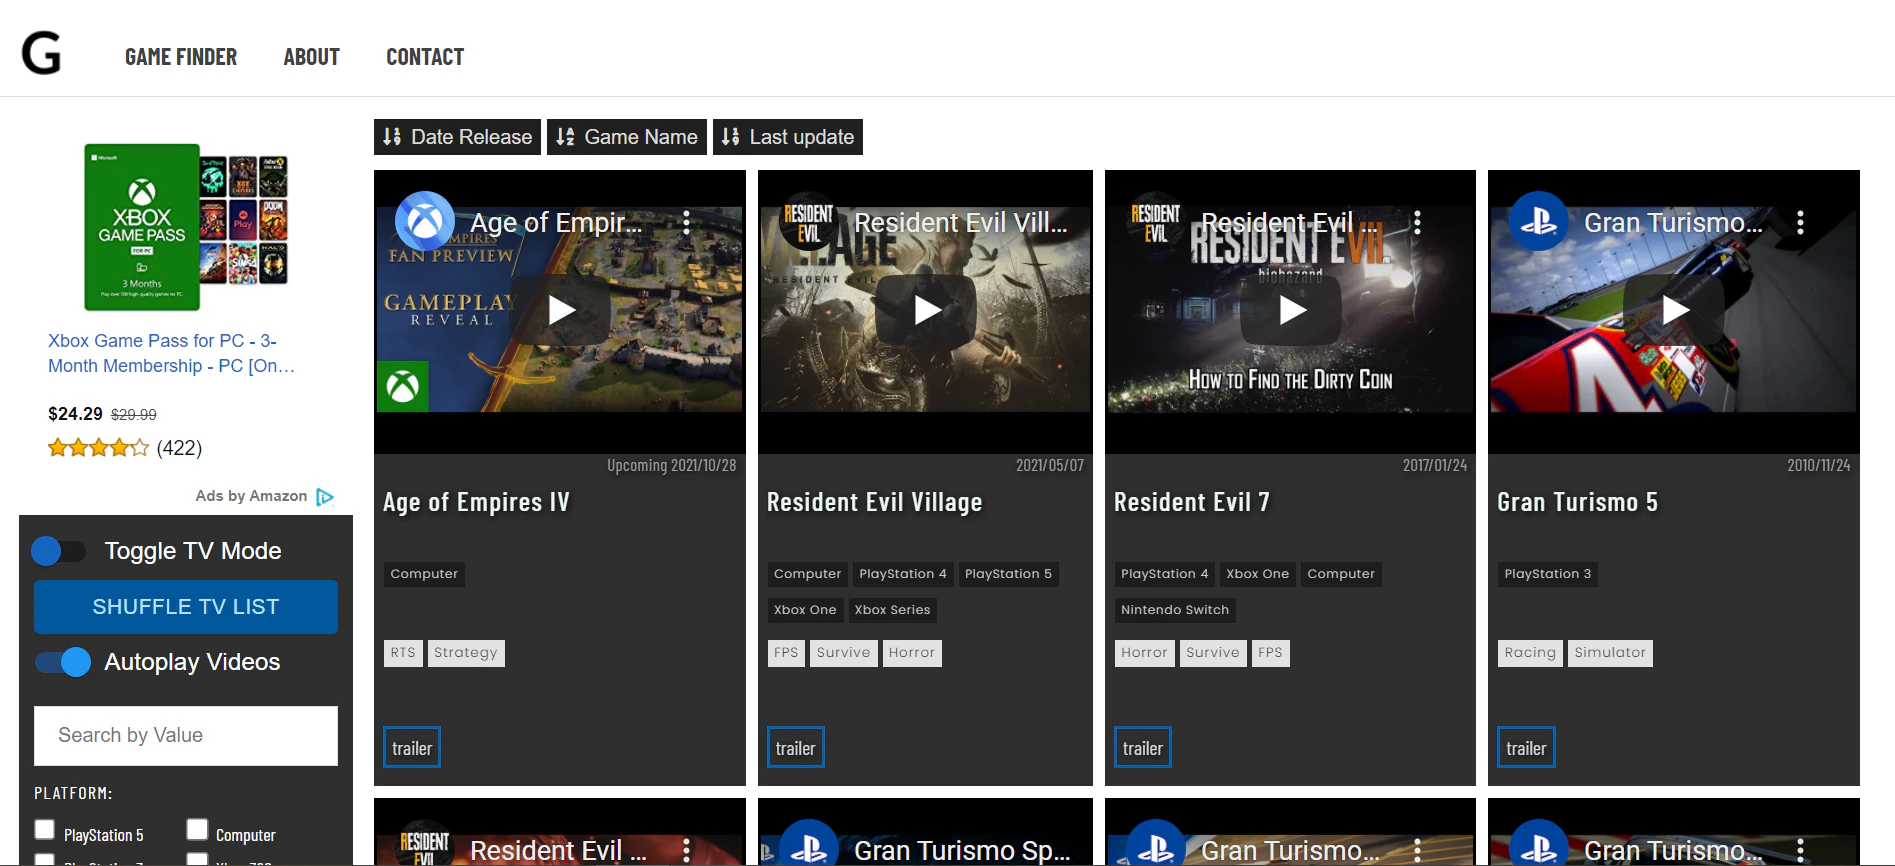Open the Resident Evil Village trailer

(x=796, y=748)
